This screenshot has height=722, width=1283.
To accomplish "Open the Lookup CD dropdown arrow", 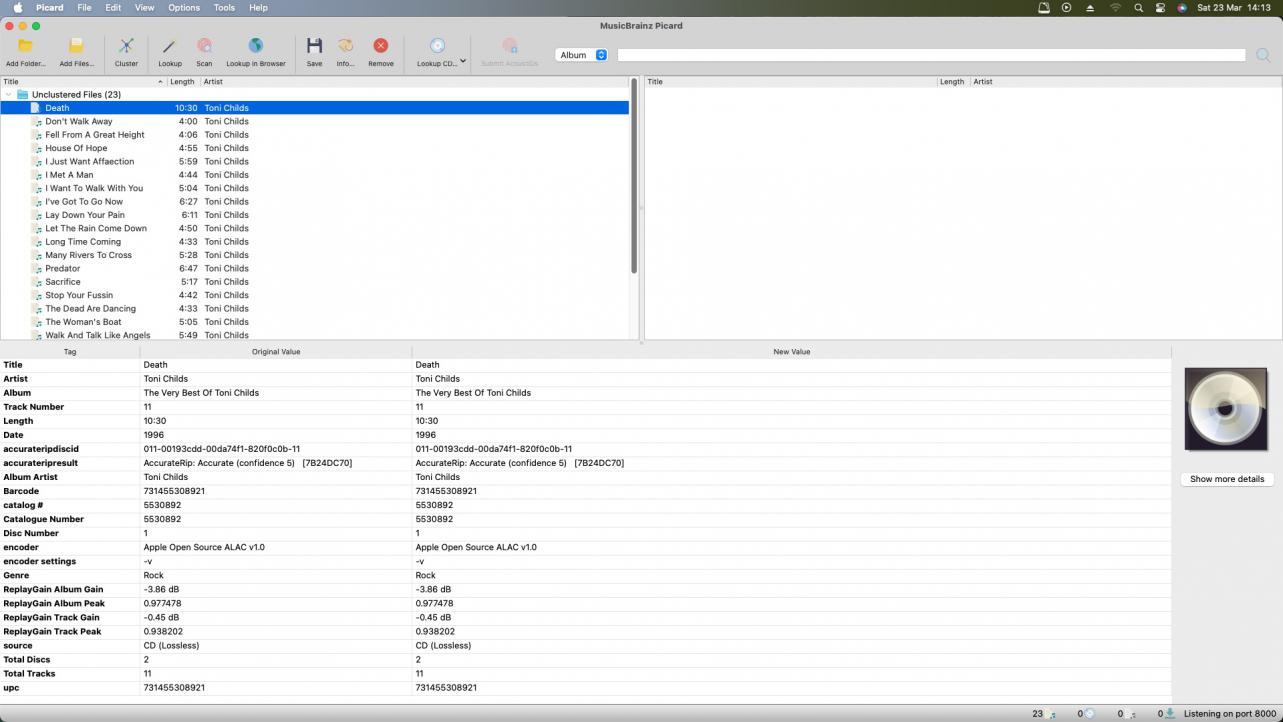I will pos(463,60).
